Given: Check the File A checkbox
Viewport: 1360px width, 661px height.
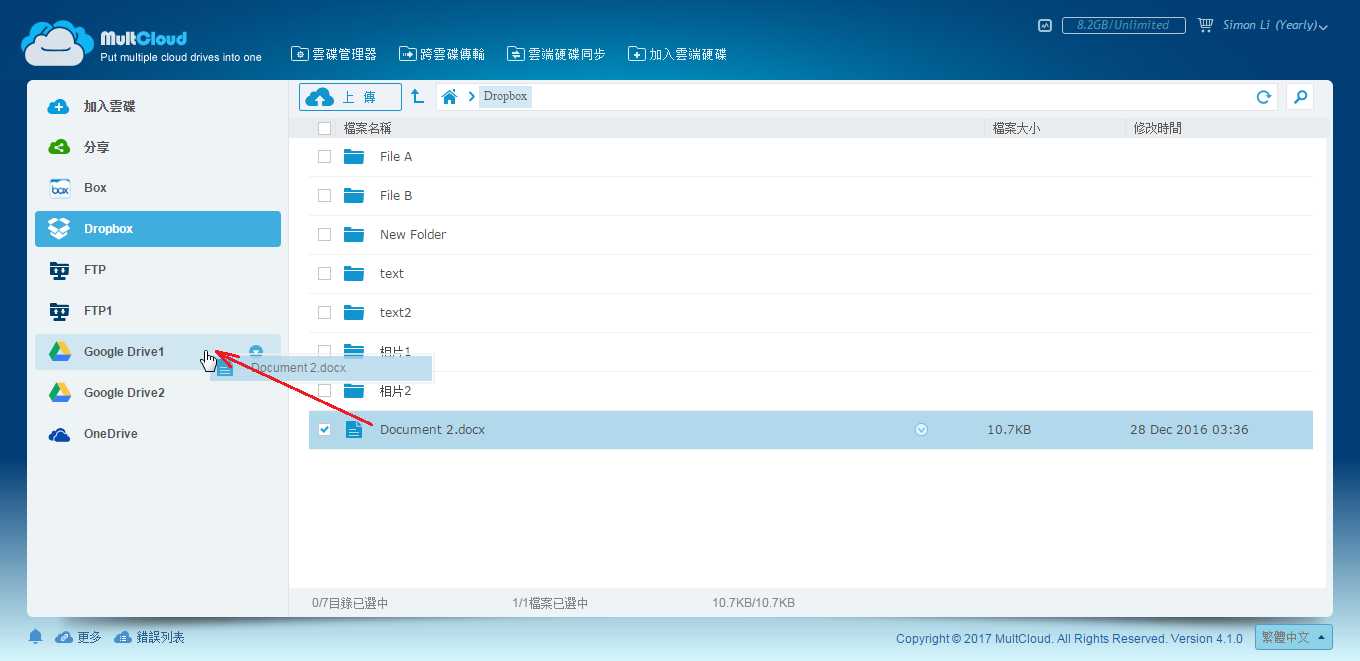Looking at the screenshot, I should pos(324,156).
